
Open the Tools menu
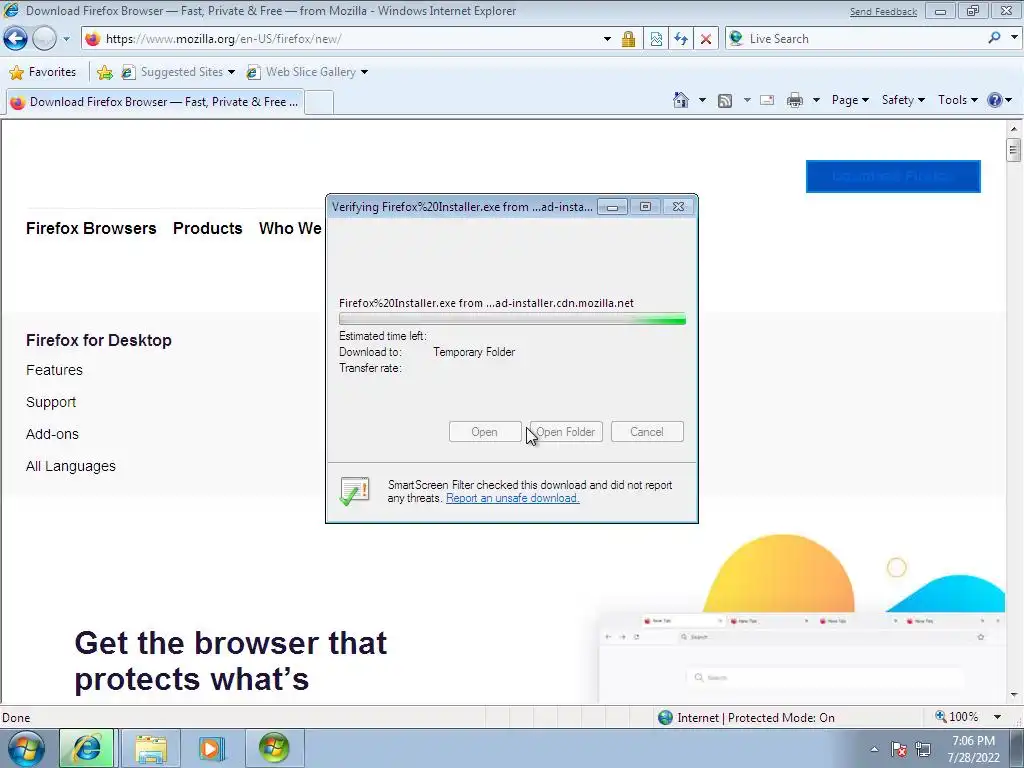click(x=957, y=100)
